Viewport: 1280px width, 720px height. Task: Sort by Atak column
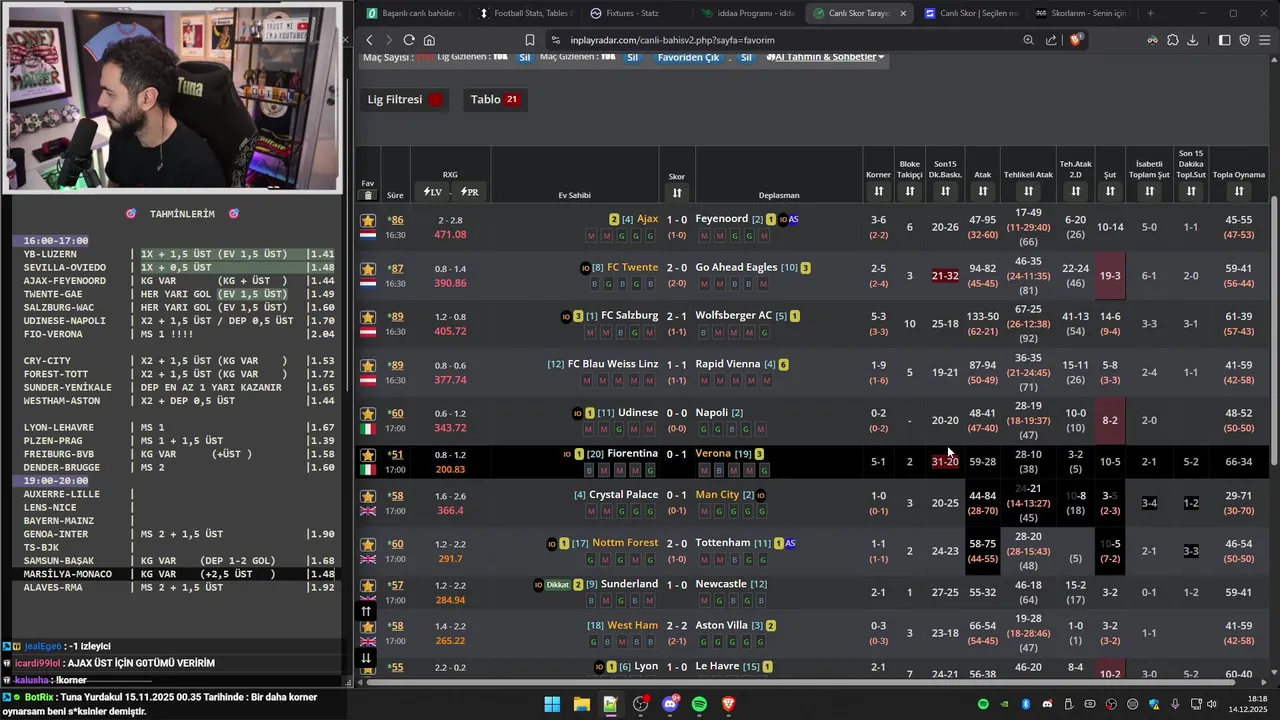pyautogui.click(x=983, y=191)
